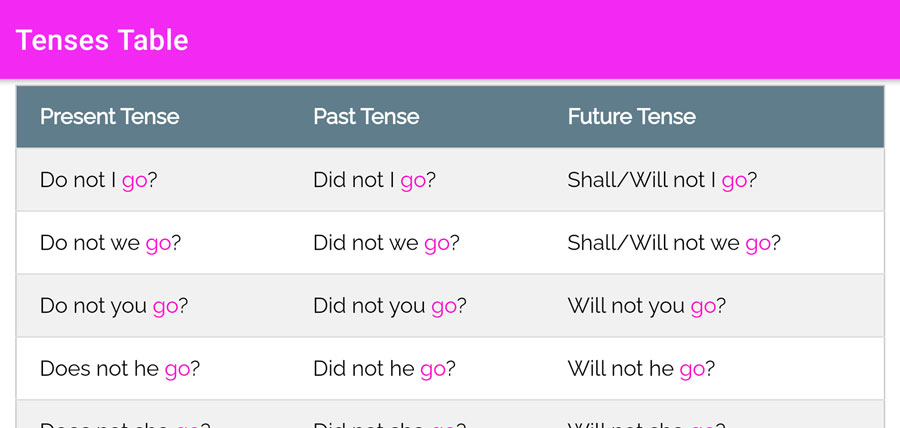Click the partially visible "Does not she go?" row
Viewport: 900px width, 428px height.
click(x=125, y=422)
